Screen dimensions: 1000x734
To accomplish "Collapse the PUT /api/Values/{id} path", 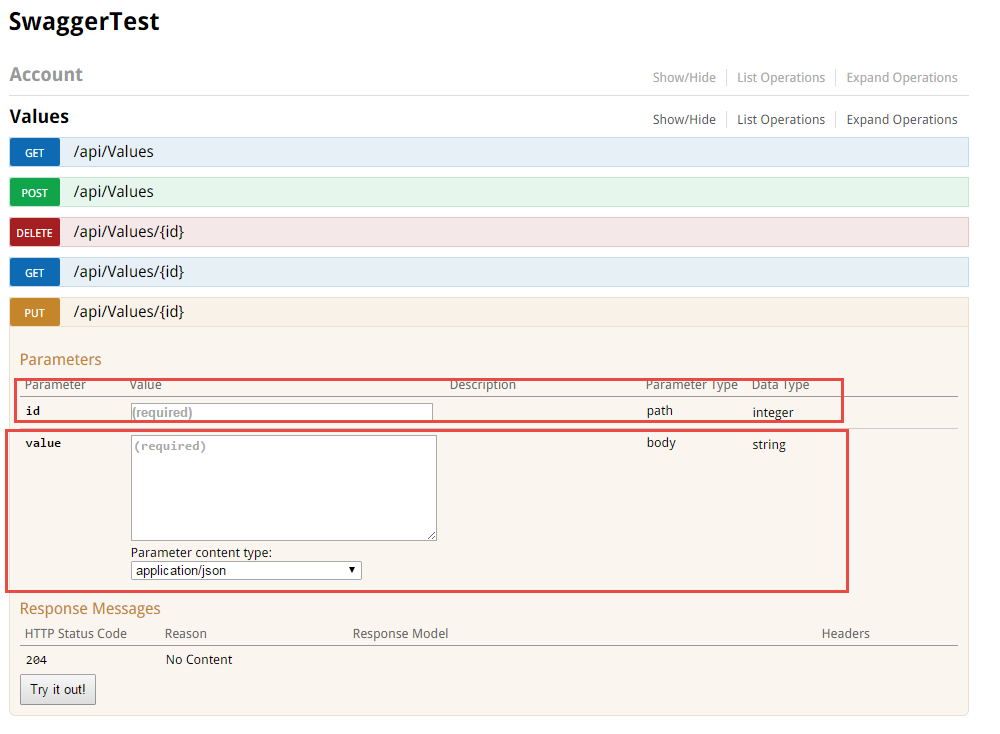I will pyautogui.click(x=129, y=312).
